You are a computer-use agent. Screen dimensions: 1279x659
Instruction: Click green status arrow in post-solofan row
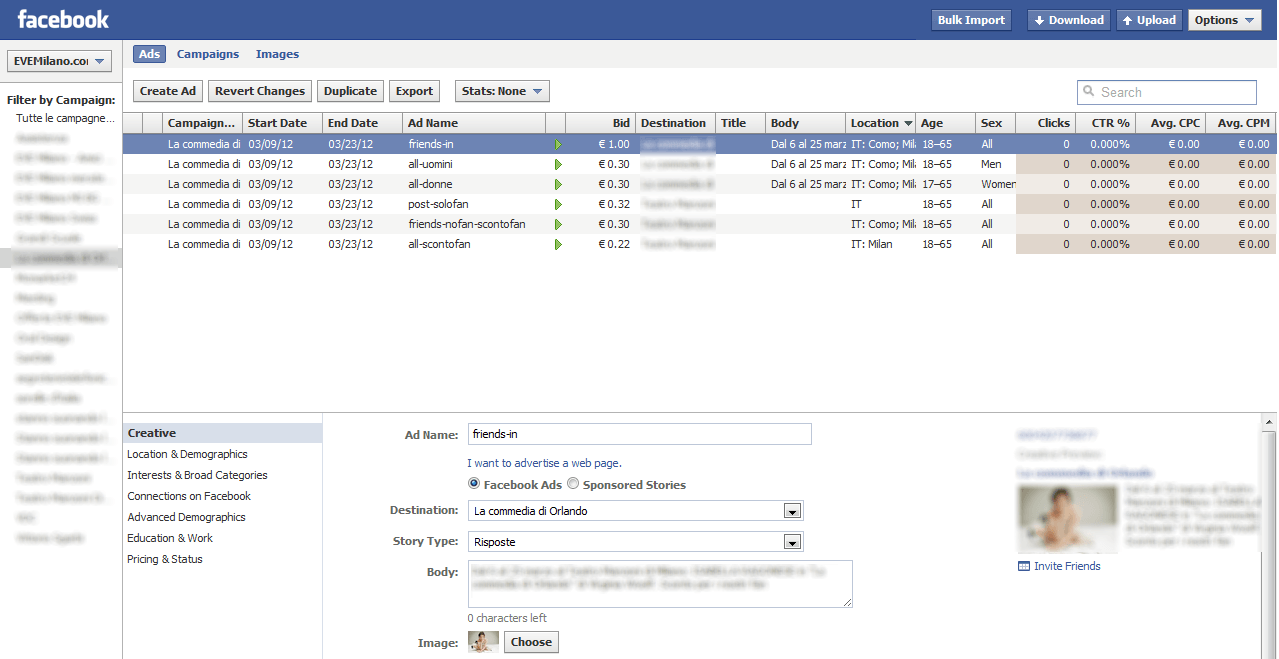[x=558, y=205]
